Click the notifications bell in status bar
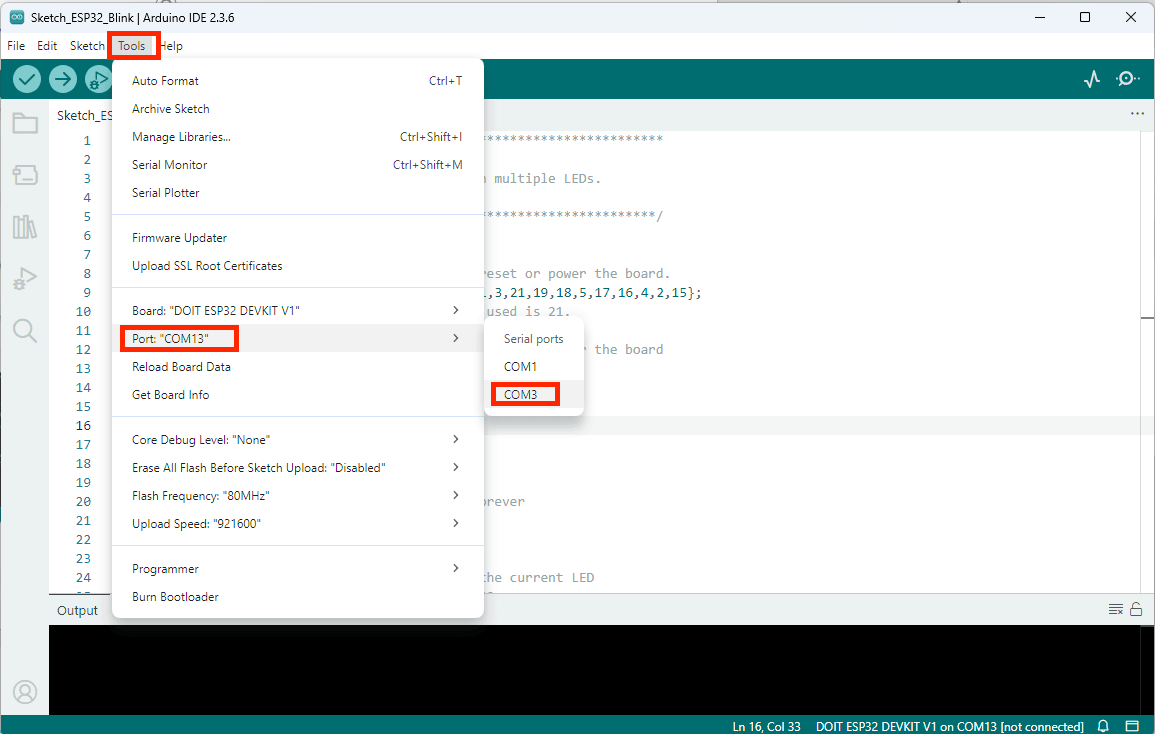Image resolution: width=1155 pixels, height=734 pixels. click(x=1103, y=726)
